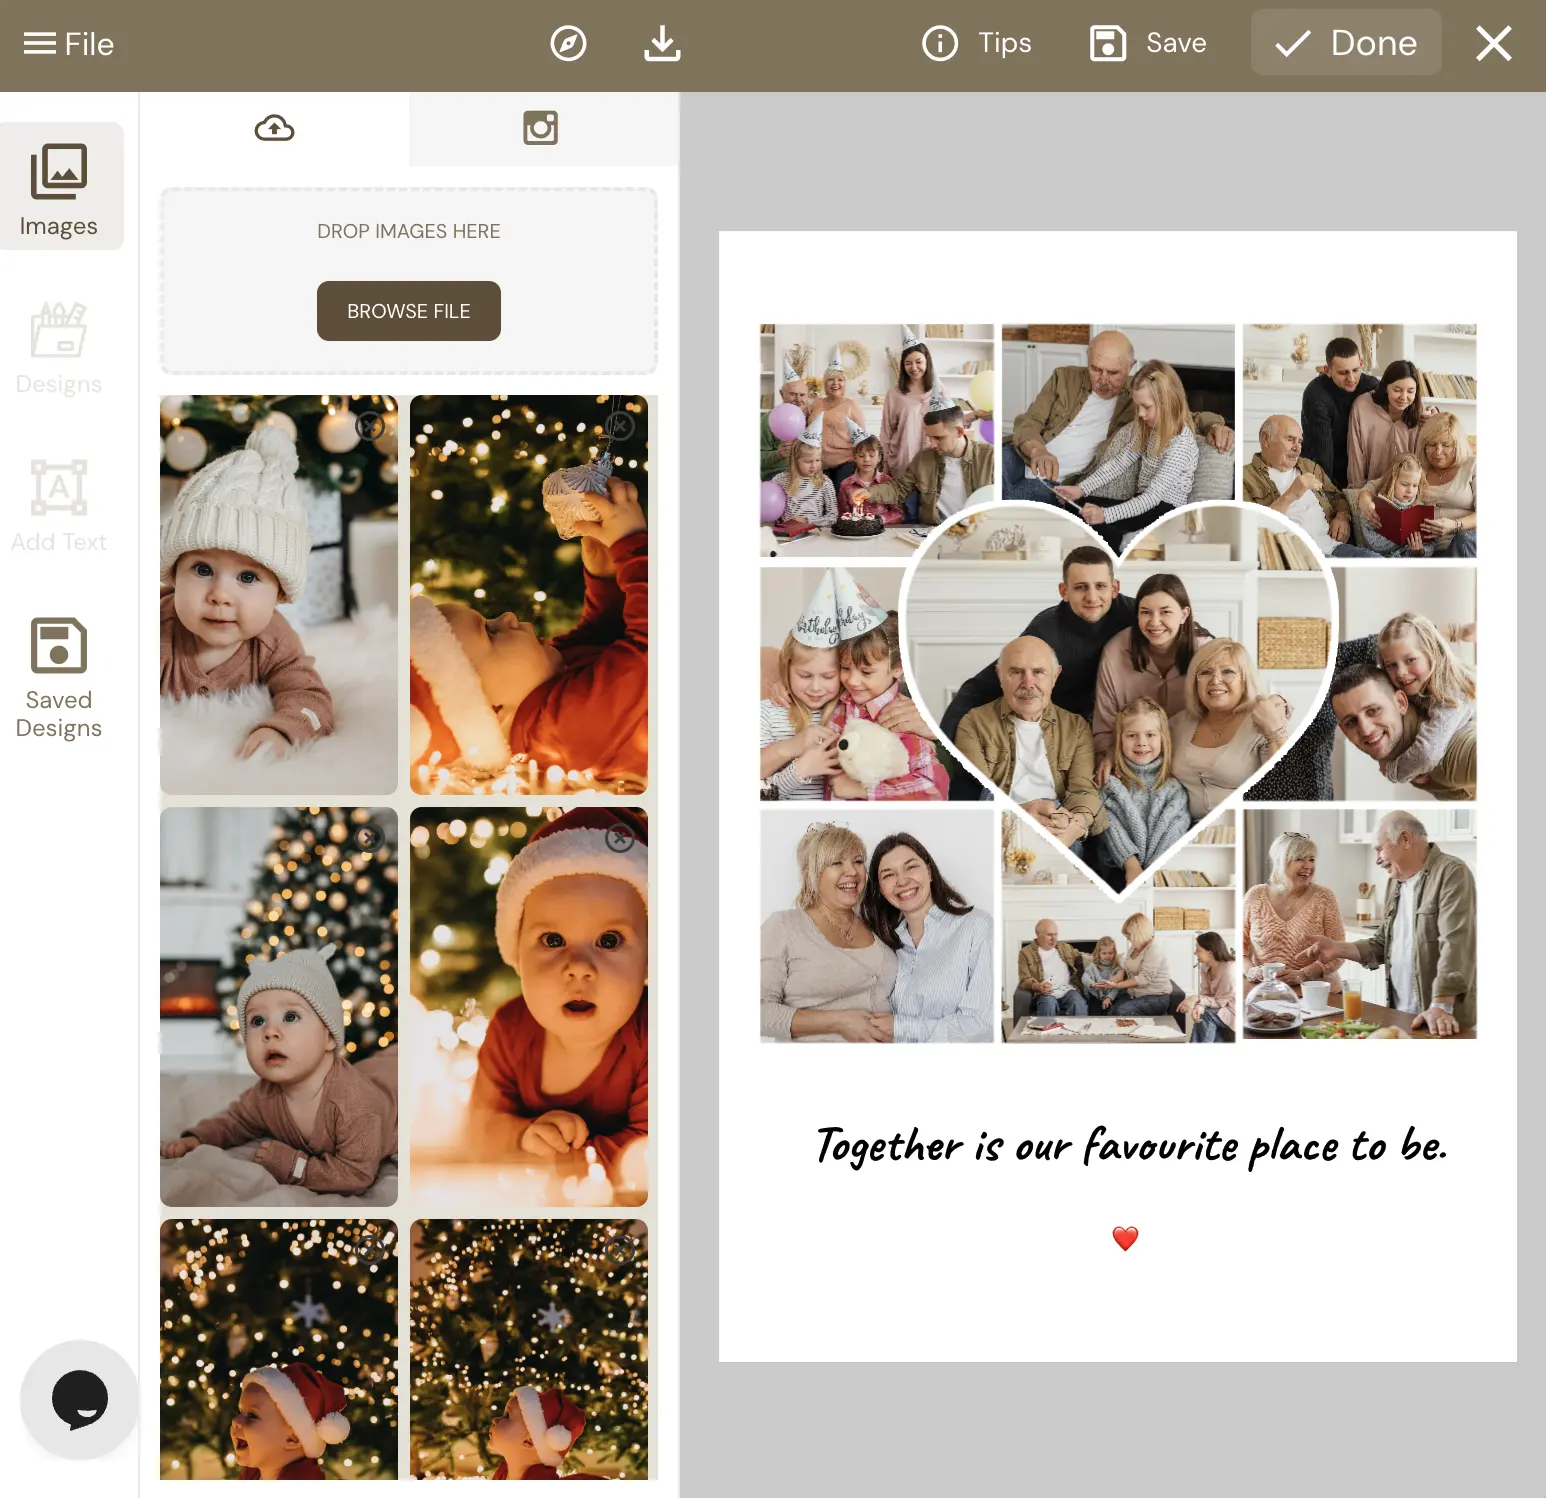
Task: Remove the bottom-left Christmas lights photo
Action: click(370, 1250)
